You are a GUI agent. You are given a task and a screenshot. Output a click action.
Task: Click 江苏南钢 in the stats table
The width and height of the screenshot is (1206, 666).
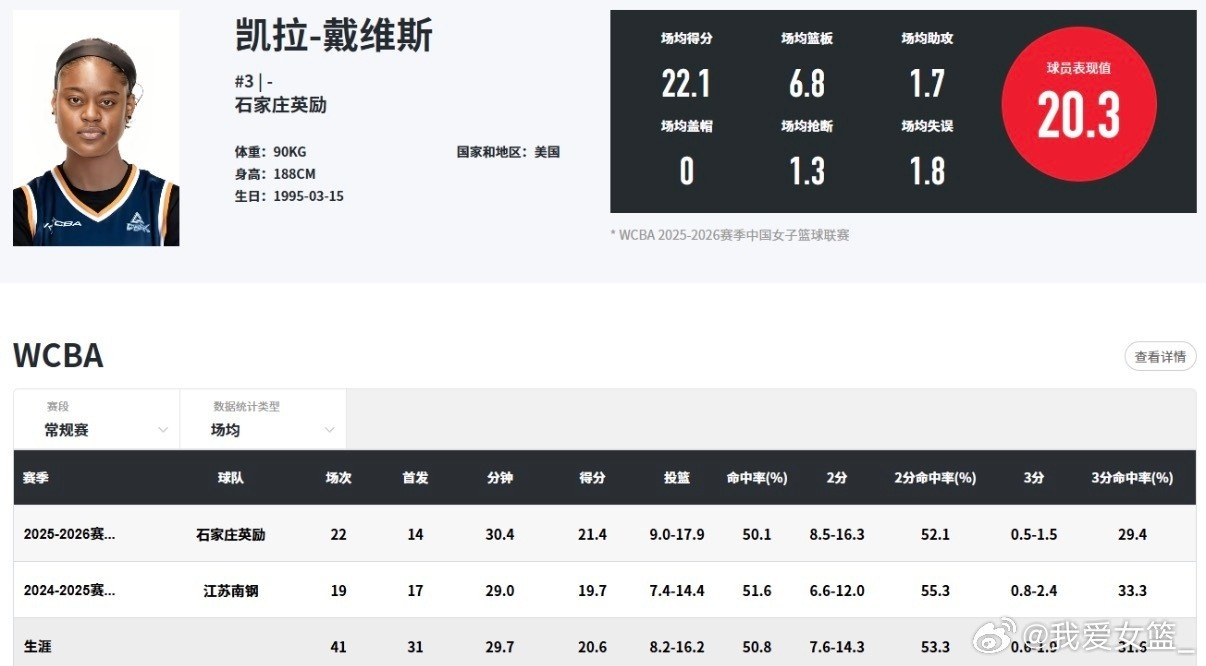tap(231, 590)
